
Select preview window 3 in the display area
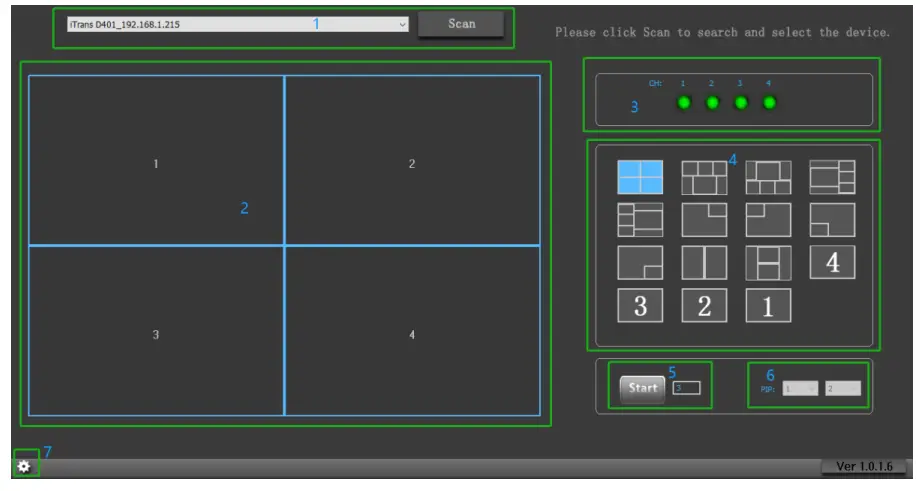pos(156,331)
